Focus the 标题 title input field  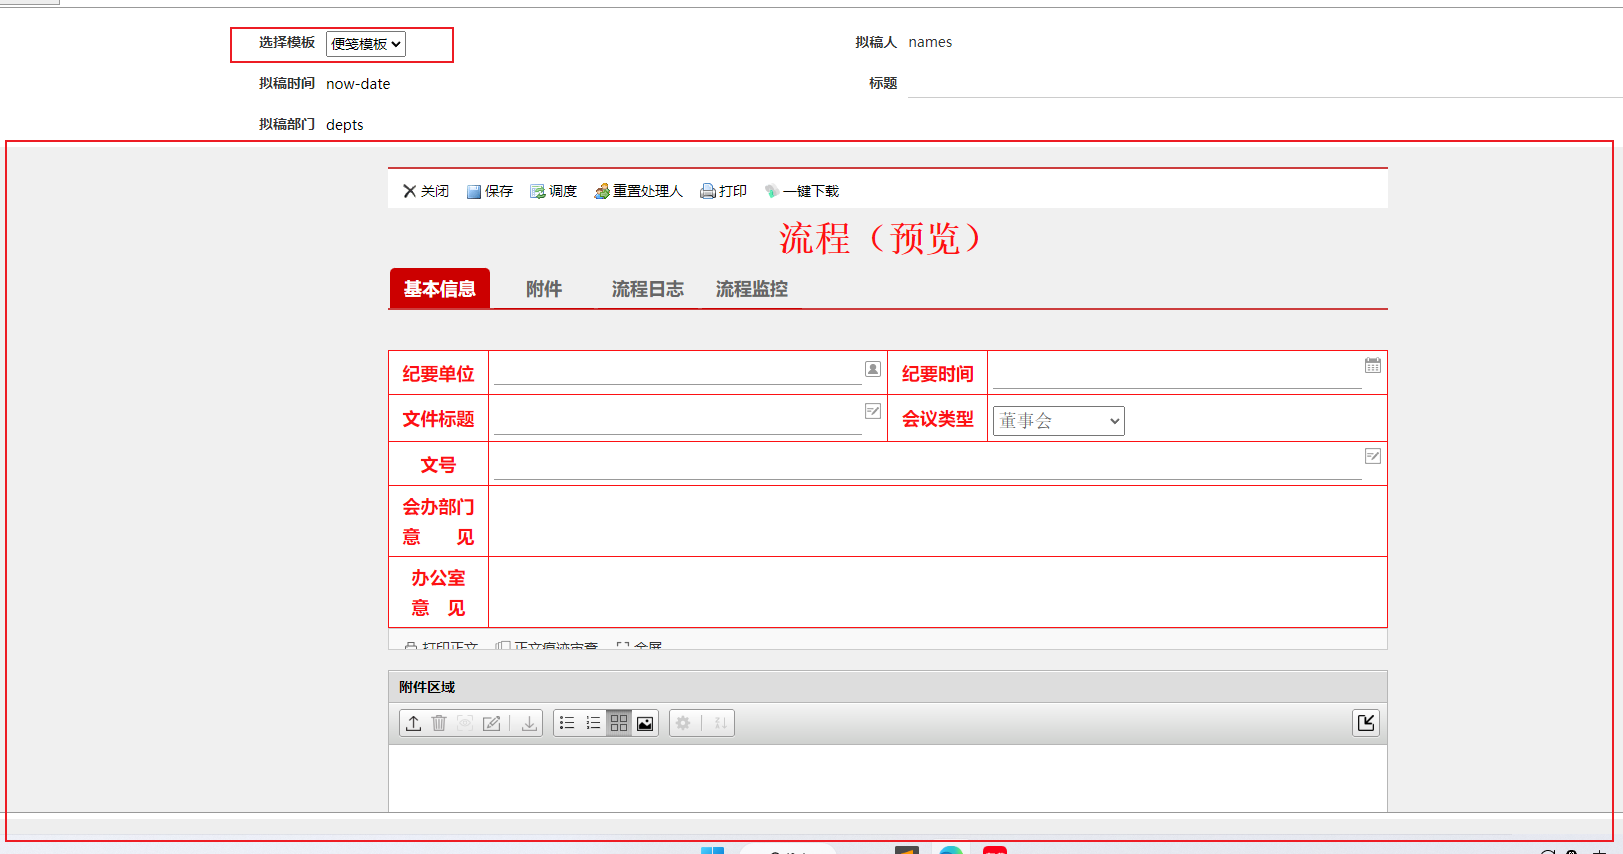pos(1264,84)
